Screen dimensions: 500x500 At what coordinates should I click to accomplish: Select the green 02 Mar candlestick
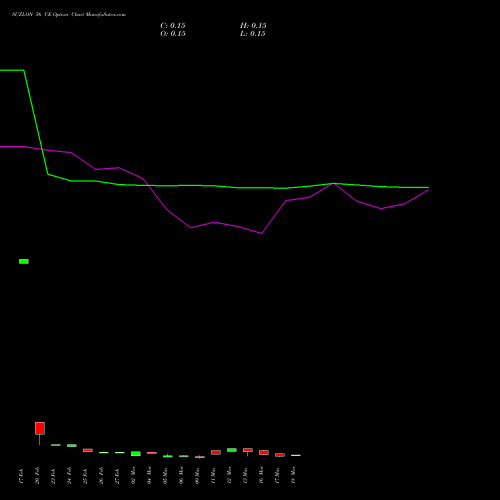pos(136,454)
